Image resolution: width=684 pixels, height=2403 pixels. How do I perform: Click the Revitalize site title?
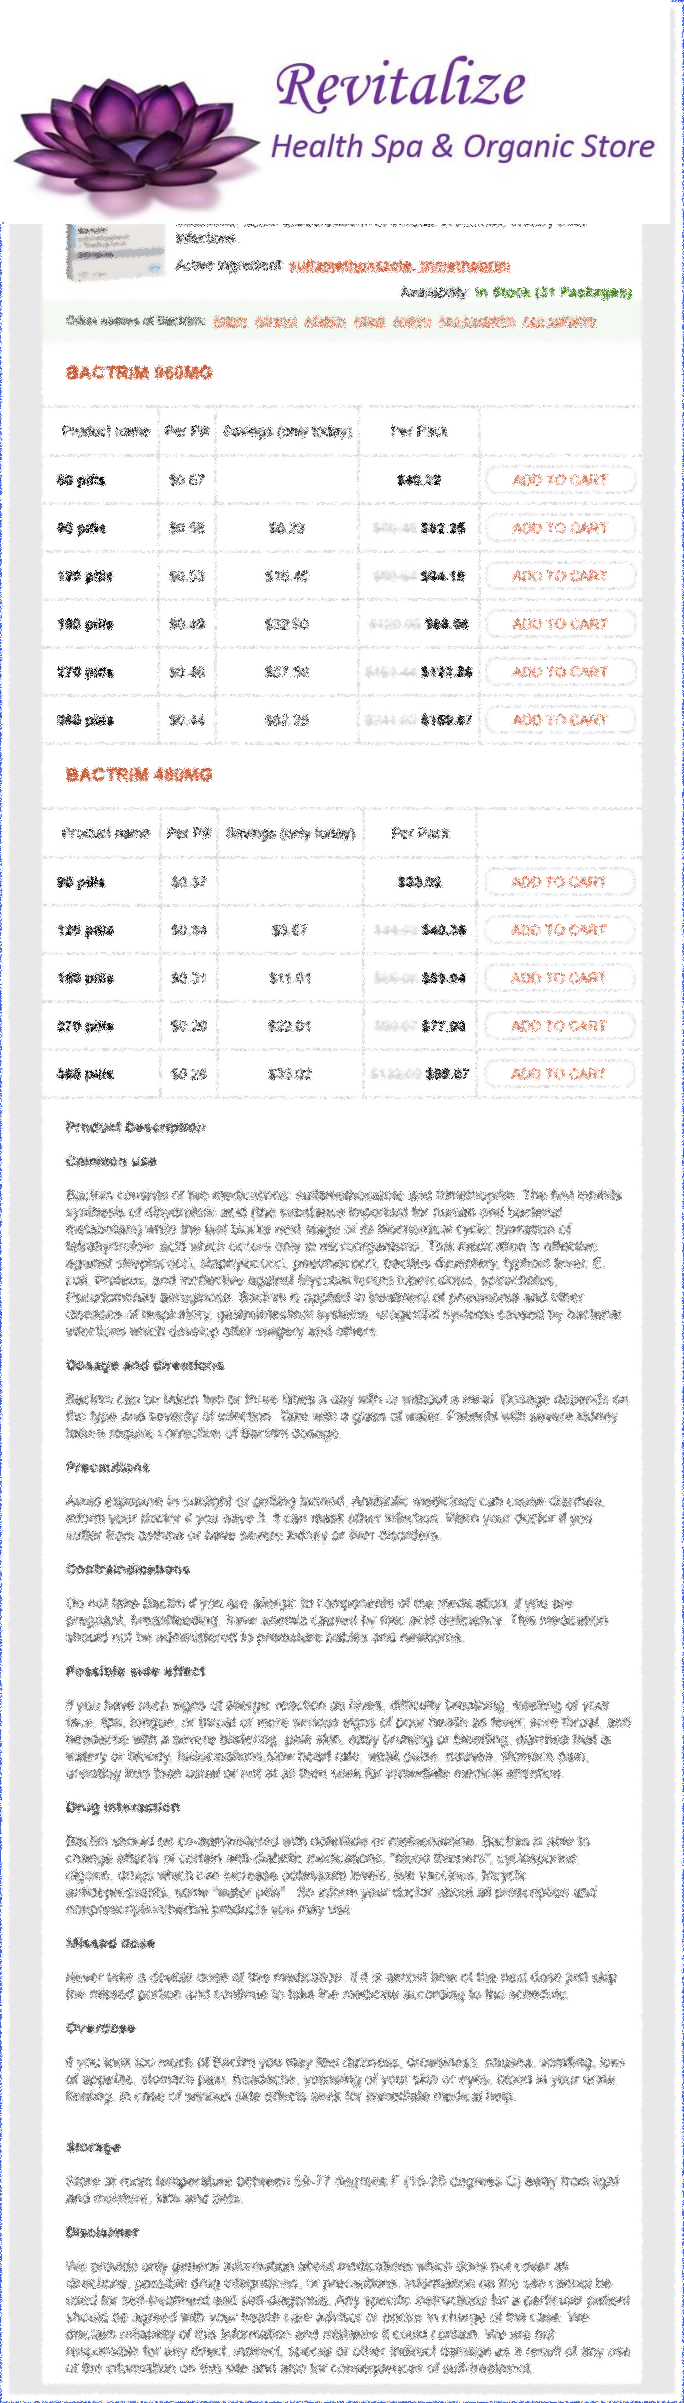pos(400,84)
